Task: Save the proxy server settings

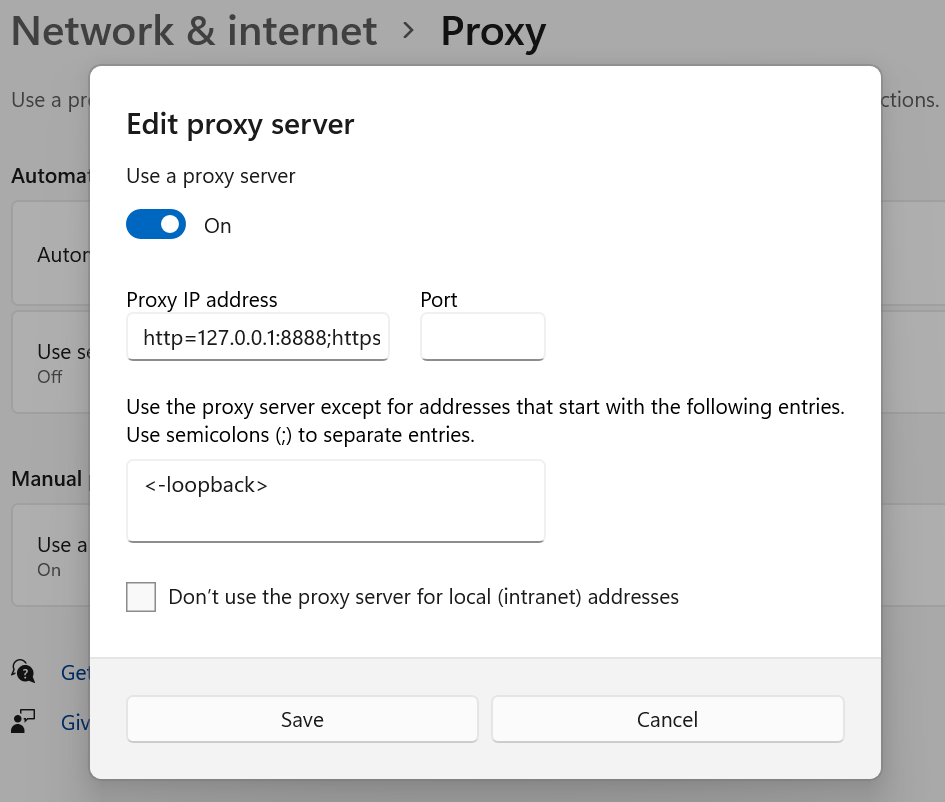Action: pyautogui.click(x=302, y=720)
